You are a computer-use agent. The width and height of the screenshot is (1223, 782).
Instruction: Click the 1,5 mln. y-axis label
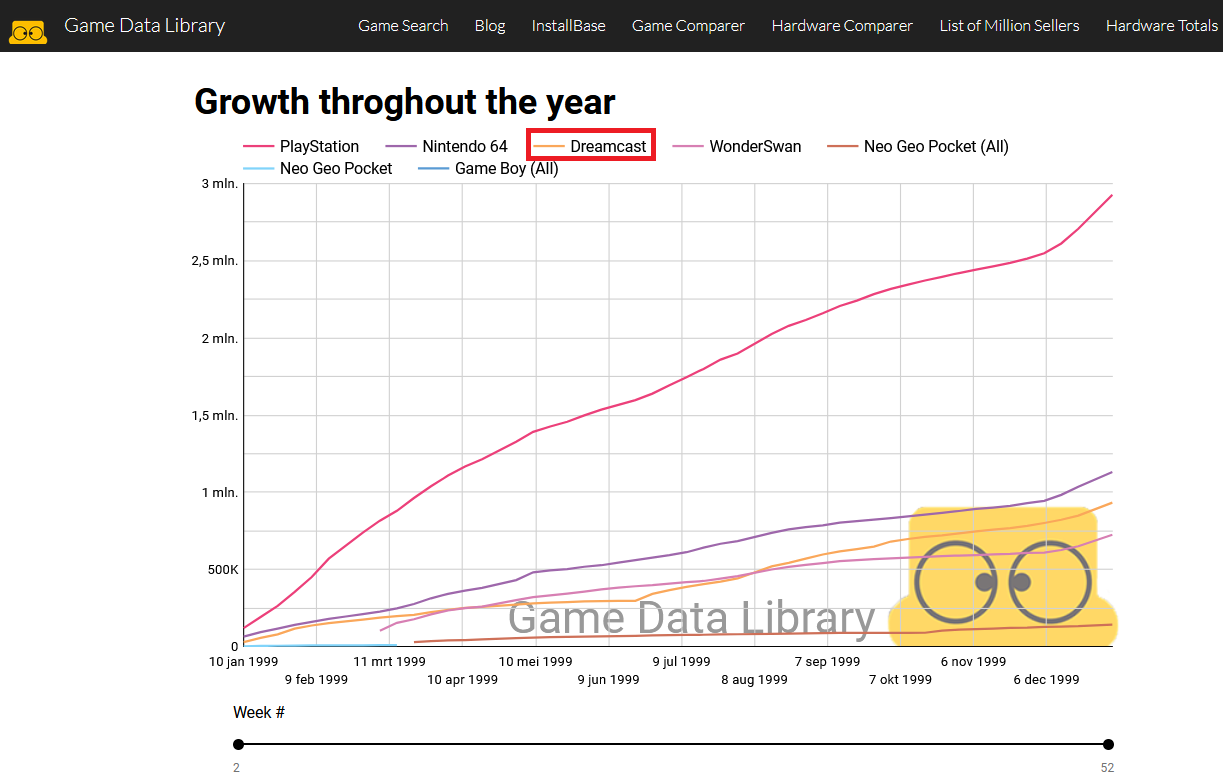tap(215, 415)
